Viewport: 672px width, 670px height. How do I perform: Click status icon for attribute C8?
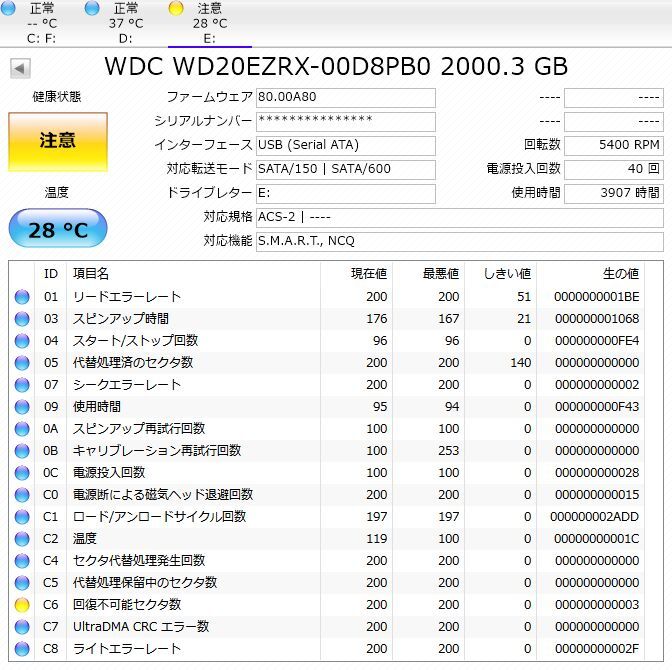[x=22, y=649]
